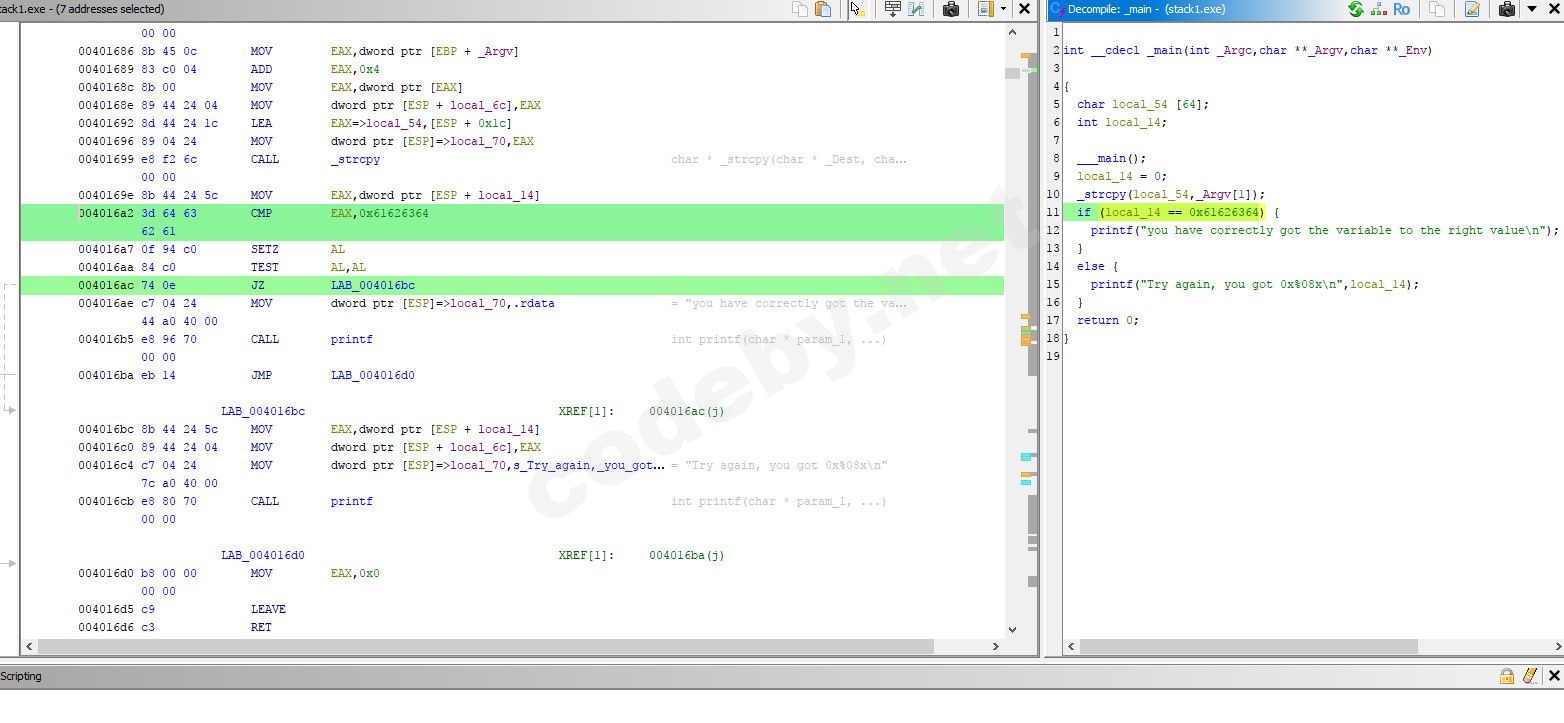Open the Decompiler graph hierarchy icon
The height and width of the screenshot is (723, 1564).
point(1378,9)
